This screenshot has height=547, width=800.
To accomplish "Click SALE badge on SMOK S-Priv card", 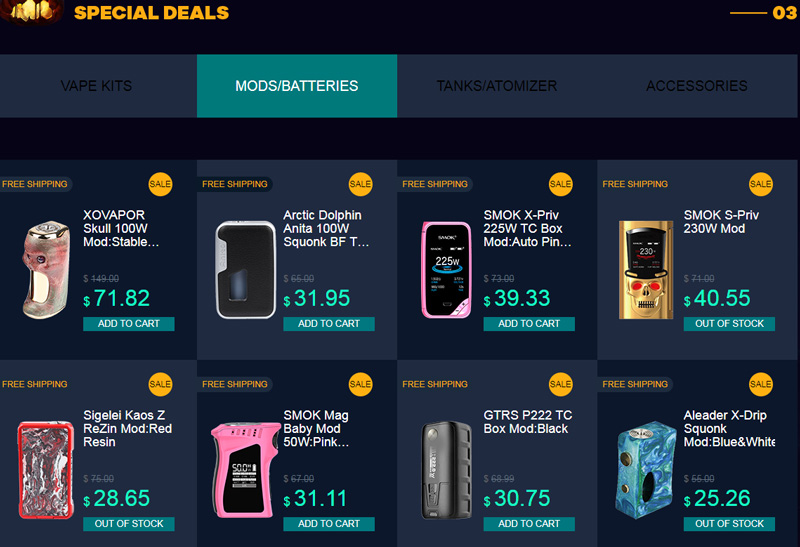I will point(761,184).
